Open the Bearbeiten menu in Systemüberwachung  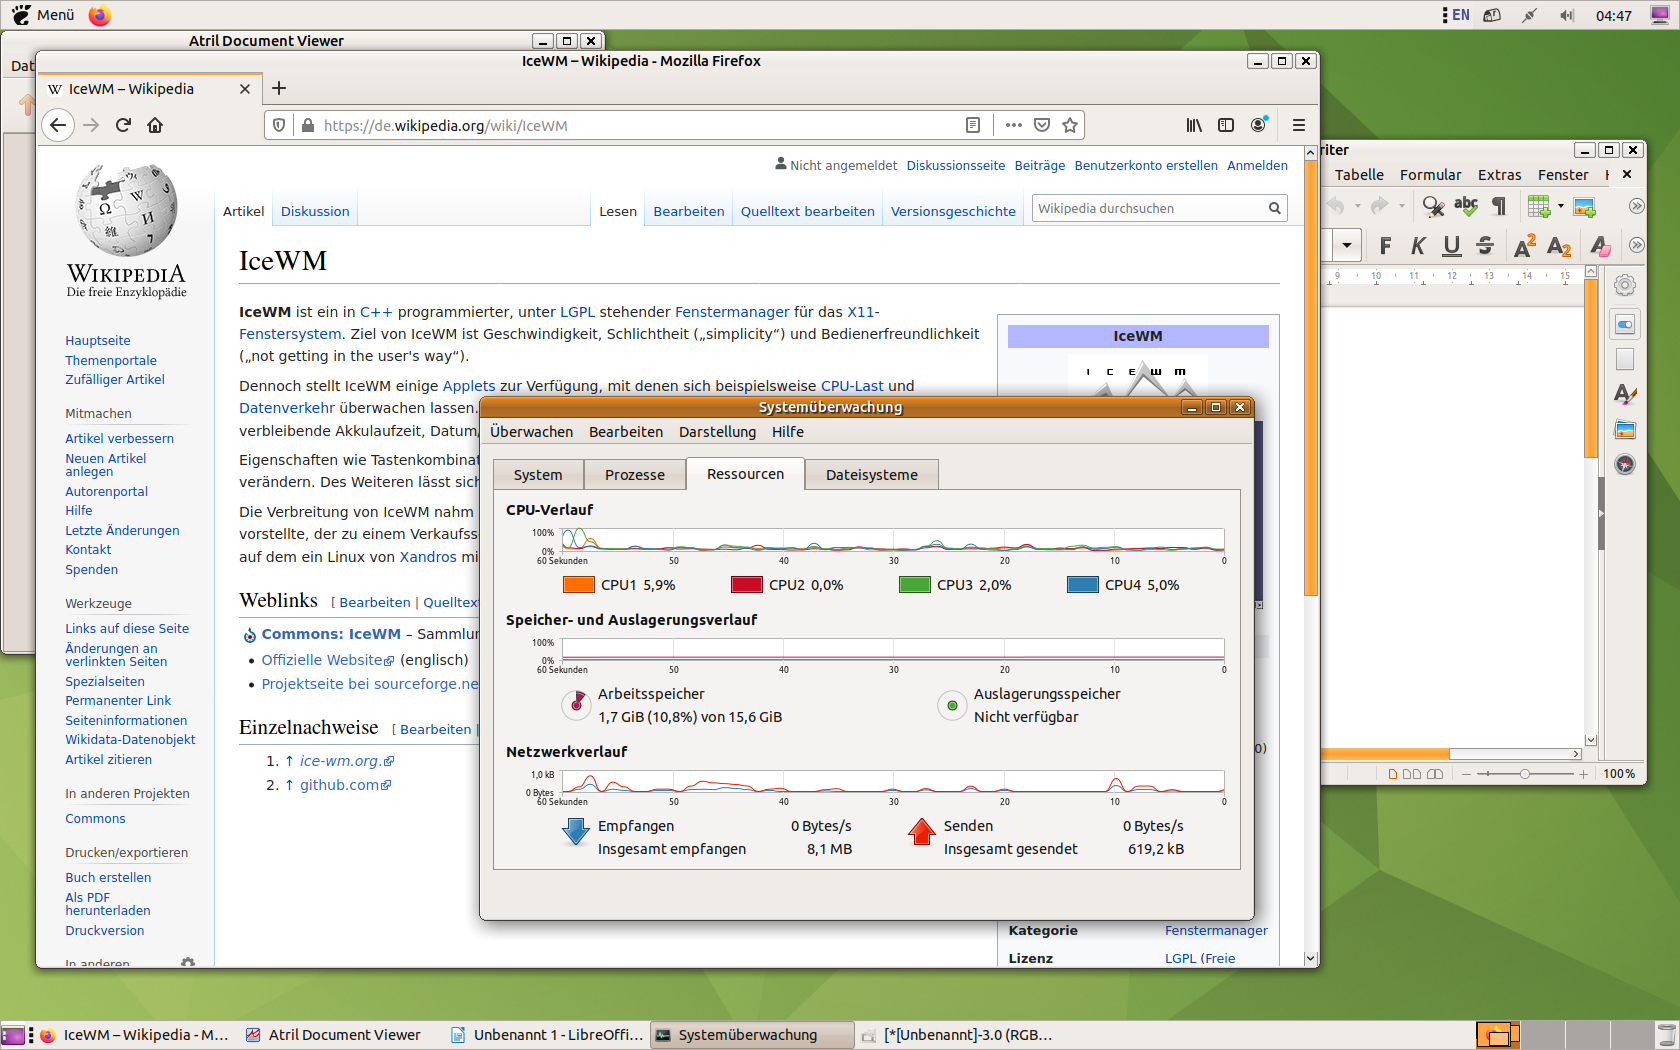coord(626,432)
